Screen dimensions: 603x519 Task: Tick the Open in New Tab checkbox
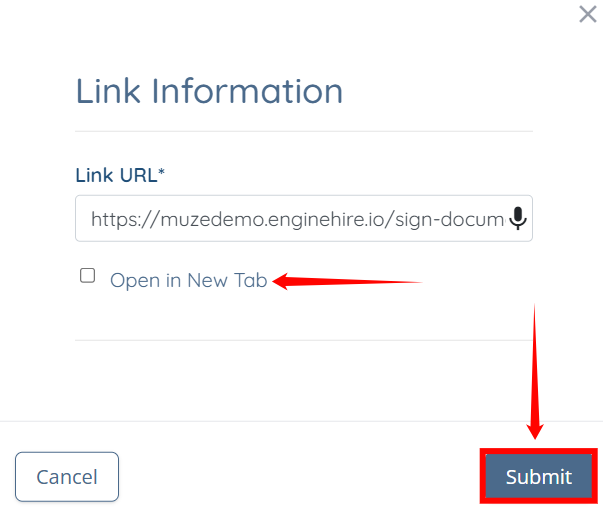click(x=87, y=276)
